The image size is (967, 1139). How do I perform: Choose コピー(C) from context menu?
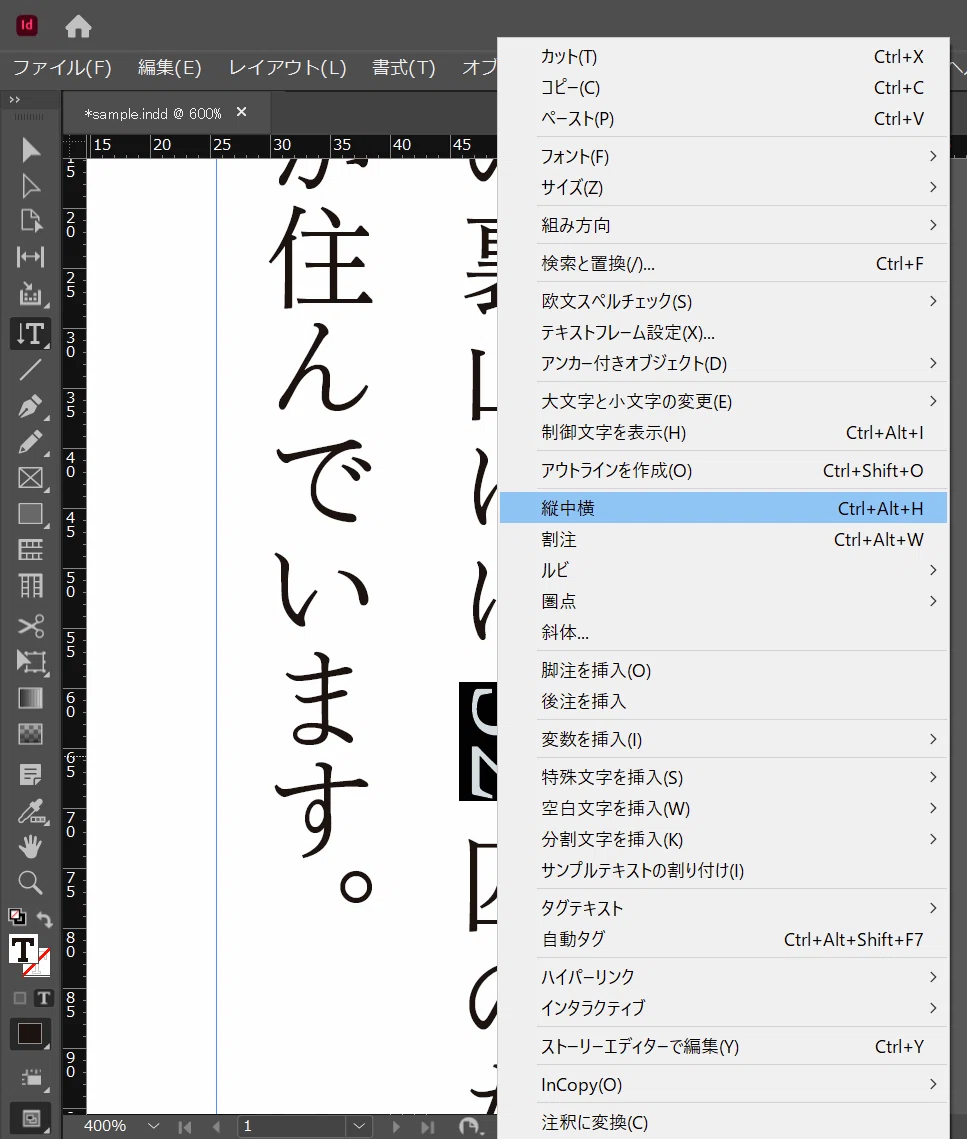coord(724,88)
